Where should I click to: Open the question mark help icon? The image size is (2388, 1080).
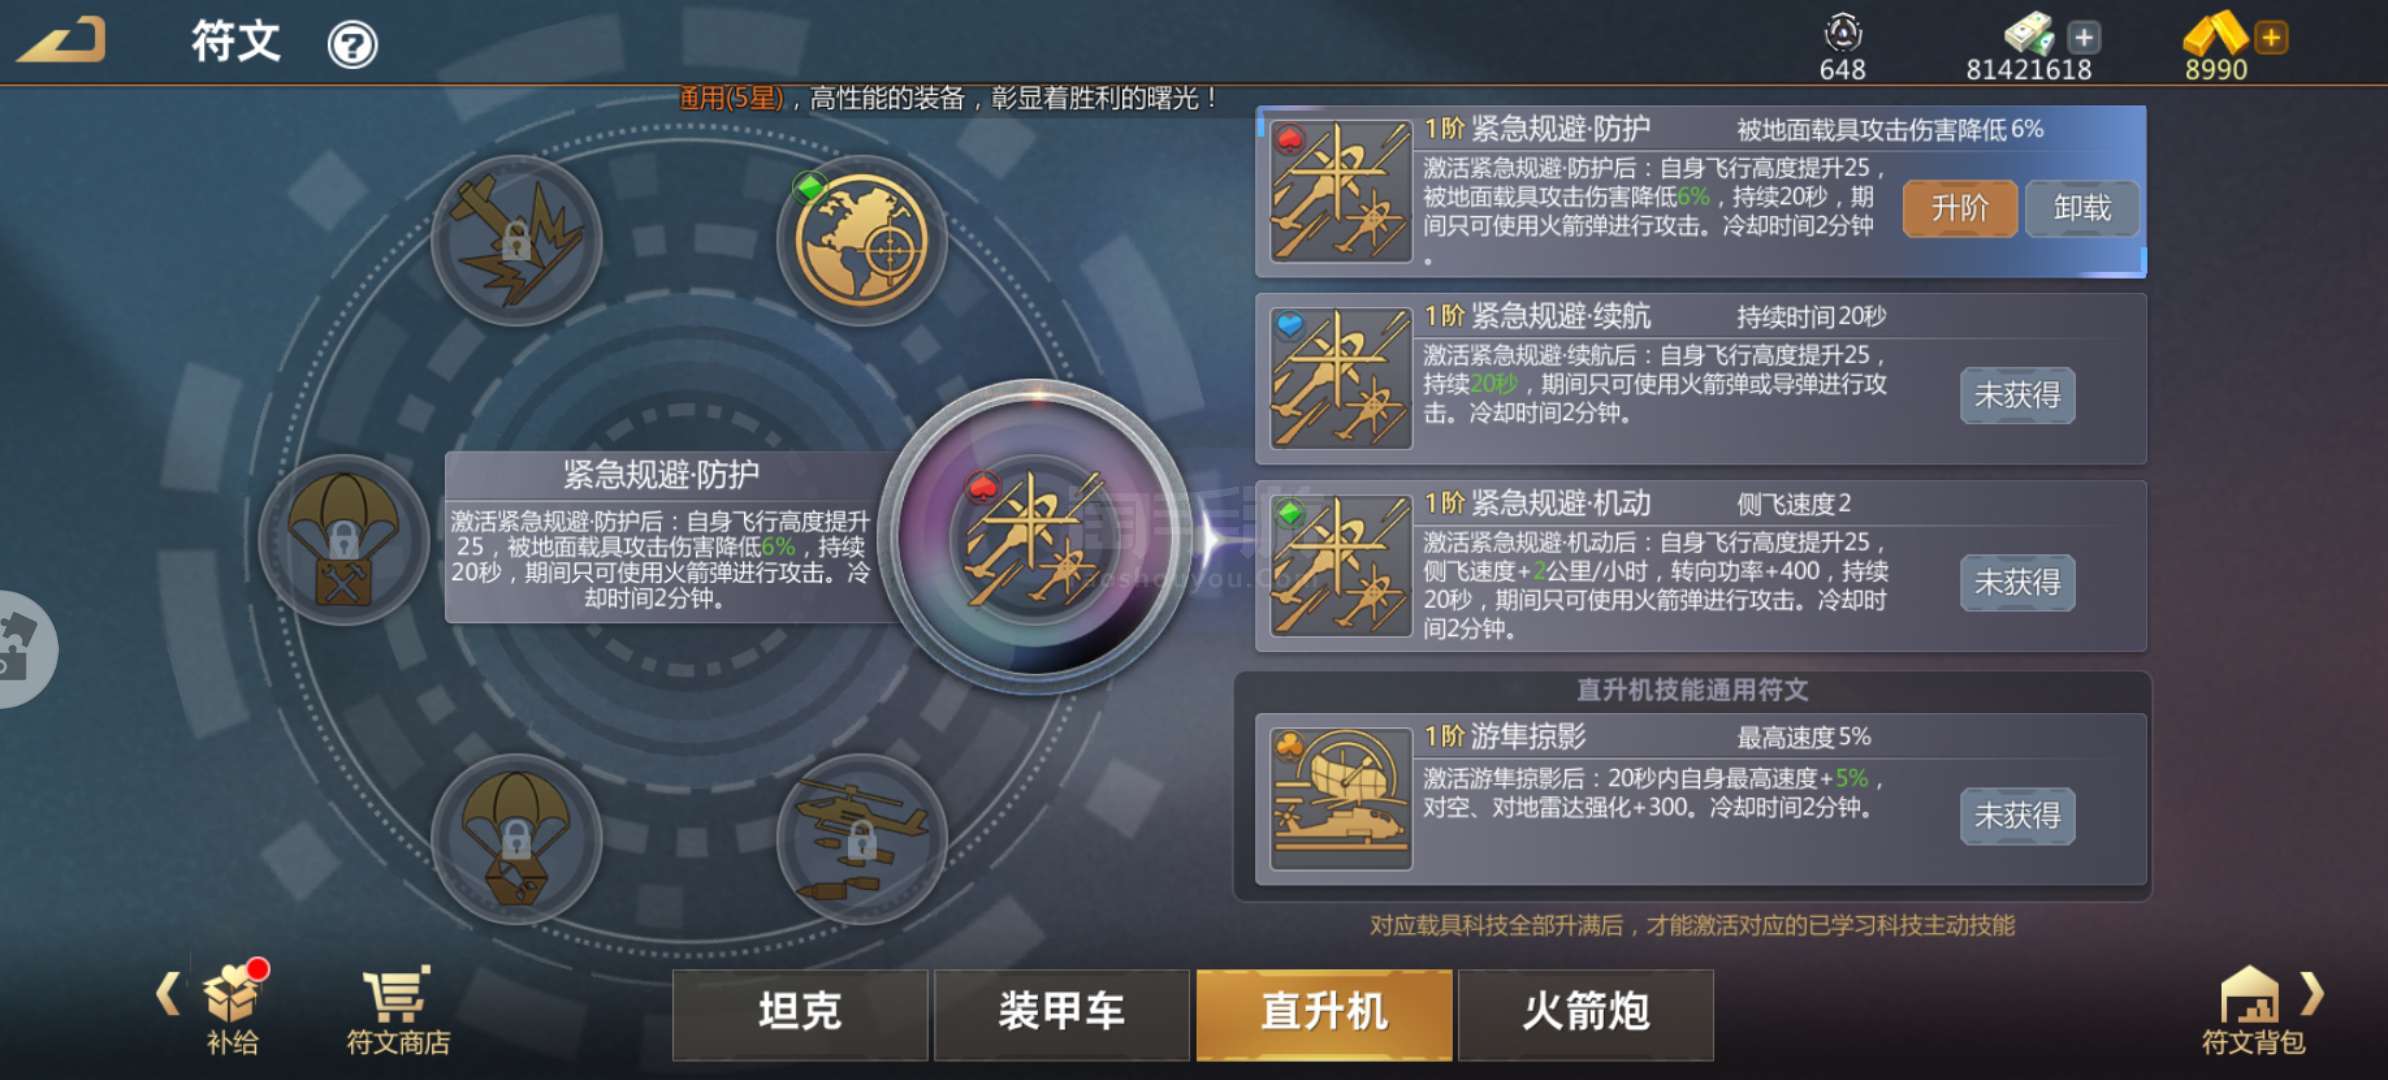pos(352,45)
